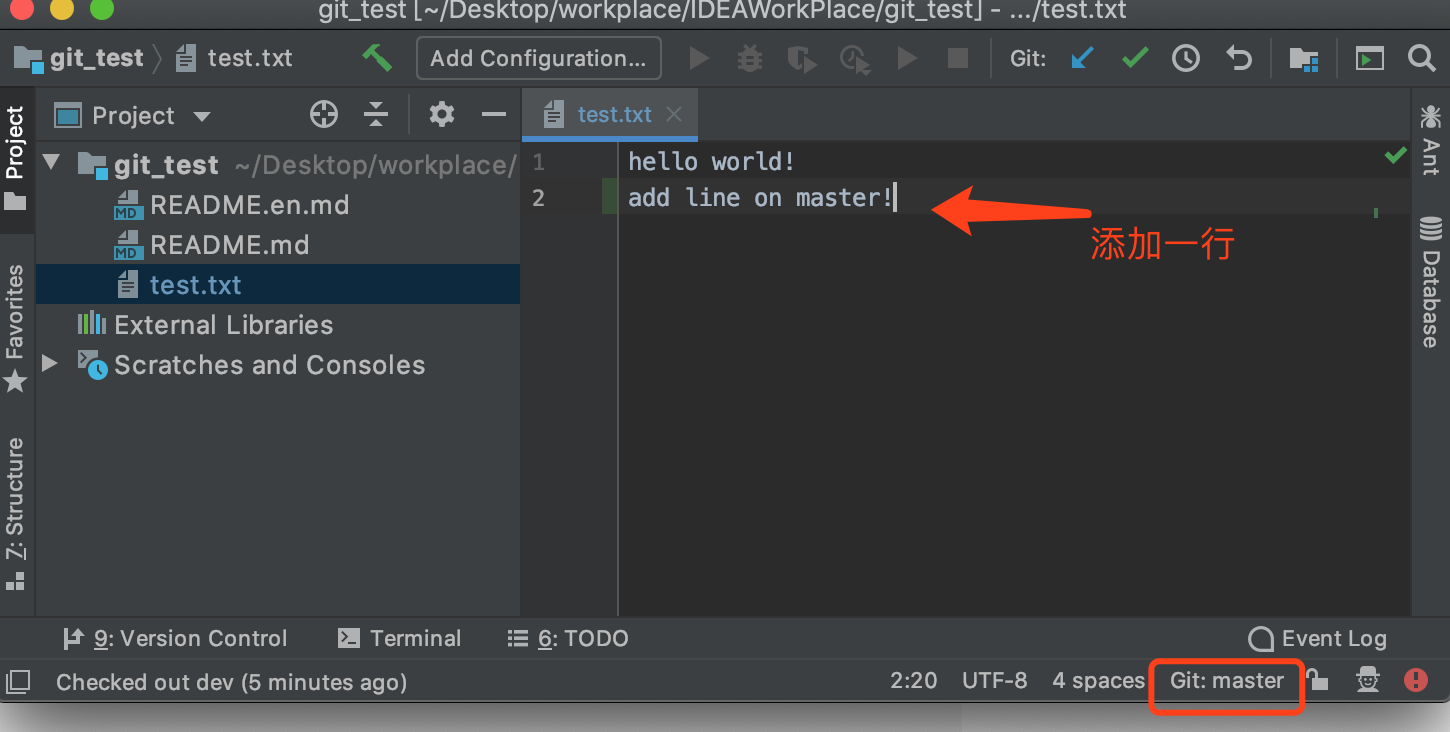The image size is (1450, 732).
Task: Collapse all with Project panel collapse icon
Action: pyautogui.click(x=375, y=115)
